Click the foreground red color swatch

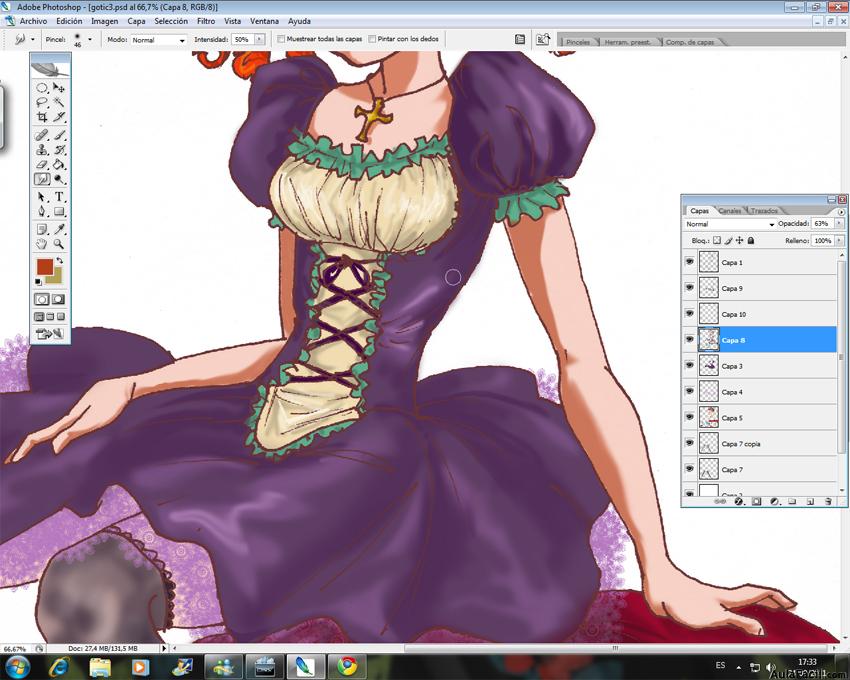43,266
